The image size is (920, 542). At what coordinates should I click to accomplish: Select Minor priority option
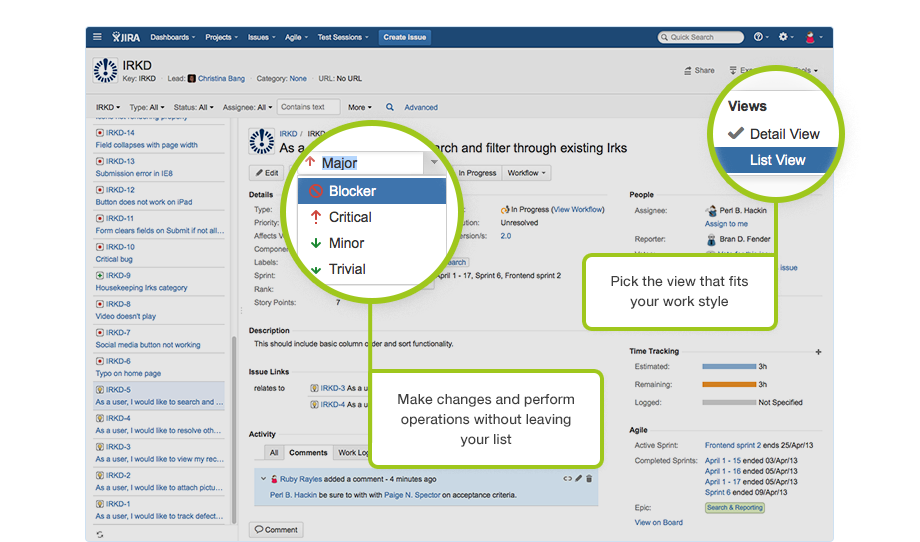[x=372, y=243]
